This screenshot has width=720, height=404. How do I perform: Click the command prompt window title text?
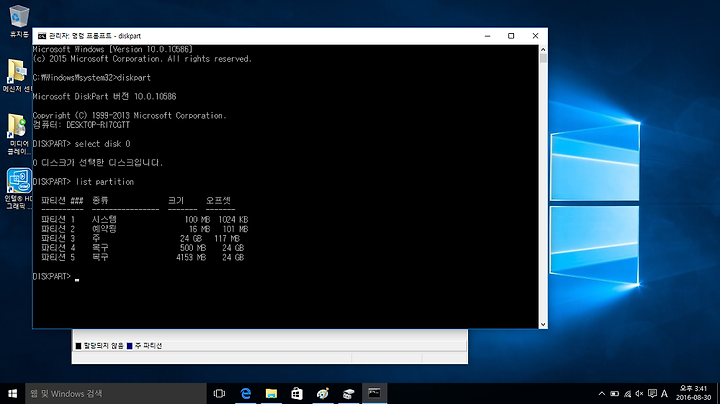coord(95,36)
